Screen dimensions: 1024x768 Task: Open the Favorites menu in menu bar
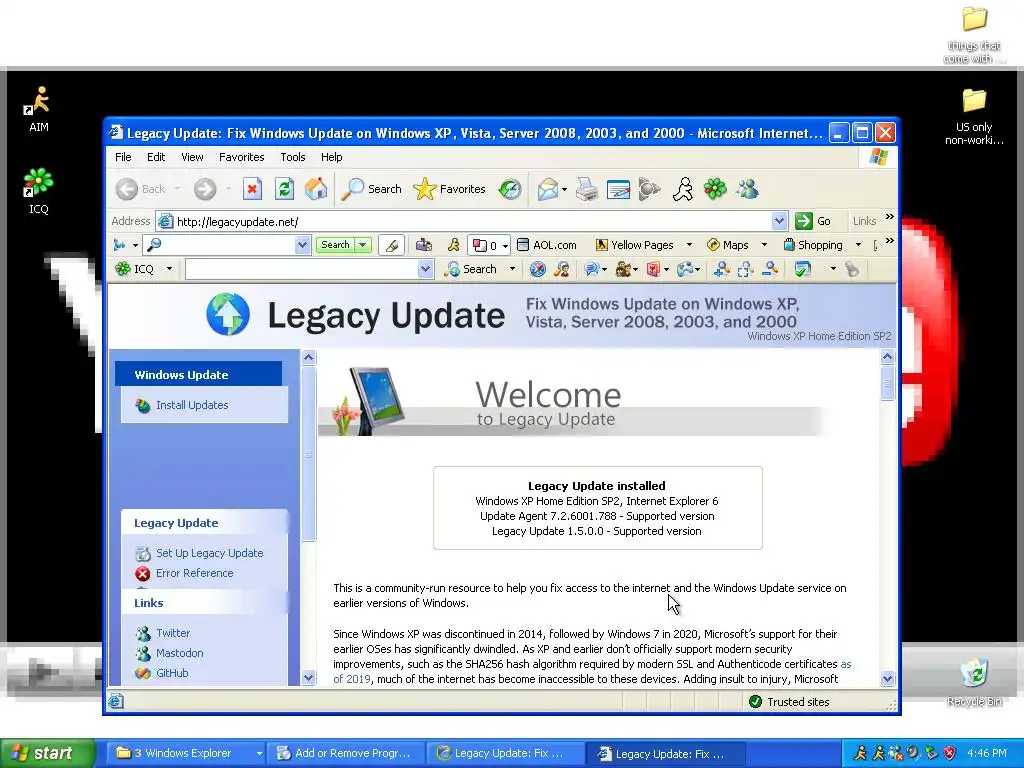click(x=242, y=157)
